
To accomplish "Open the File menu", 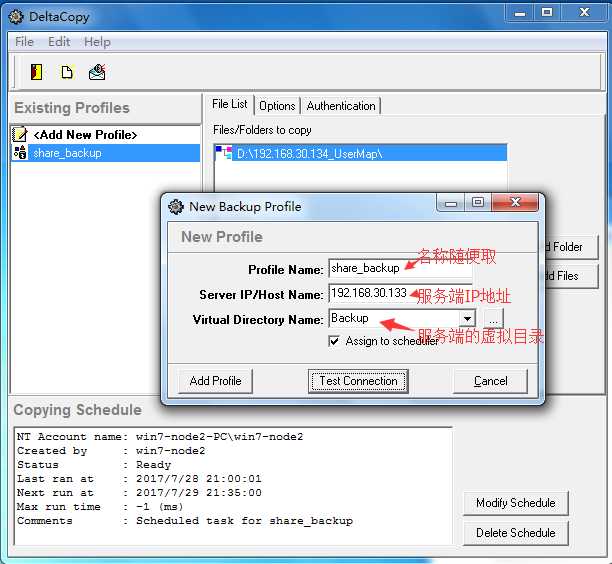I will coord(24,42).
